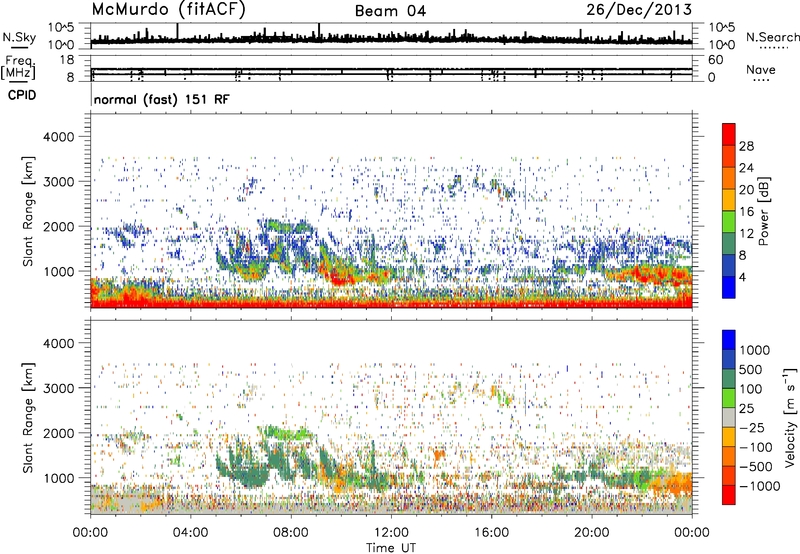Click the blue top of Velocity colorbar

(x=729, y=340)
